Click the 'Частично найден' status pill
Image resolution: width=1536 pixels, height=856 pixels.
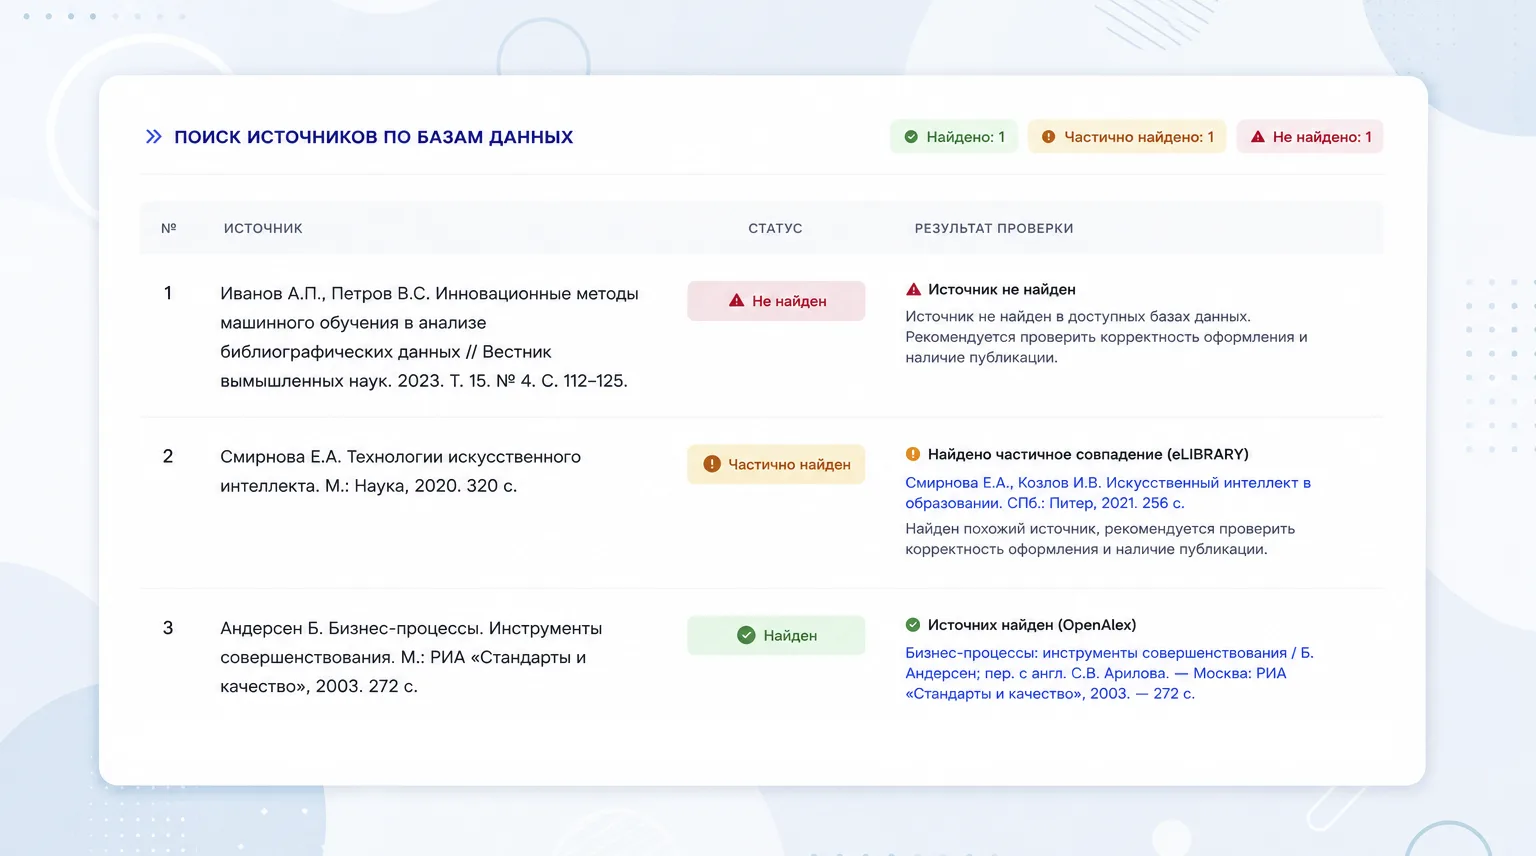(x=776, y=464)
